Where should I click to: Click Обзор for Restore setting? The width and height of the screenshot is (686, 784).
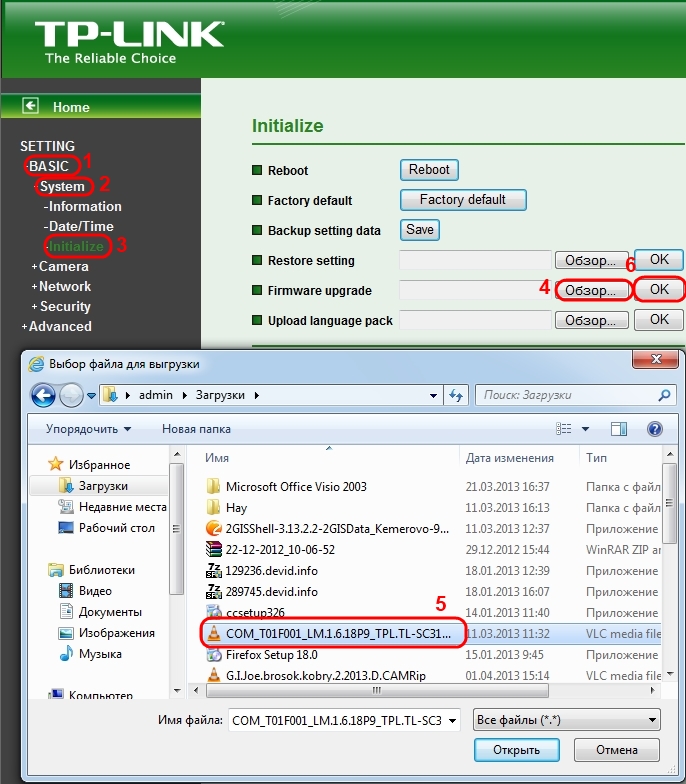point(591,260)
